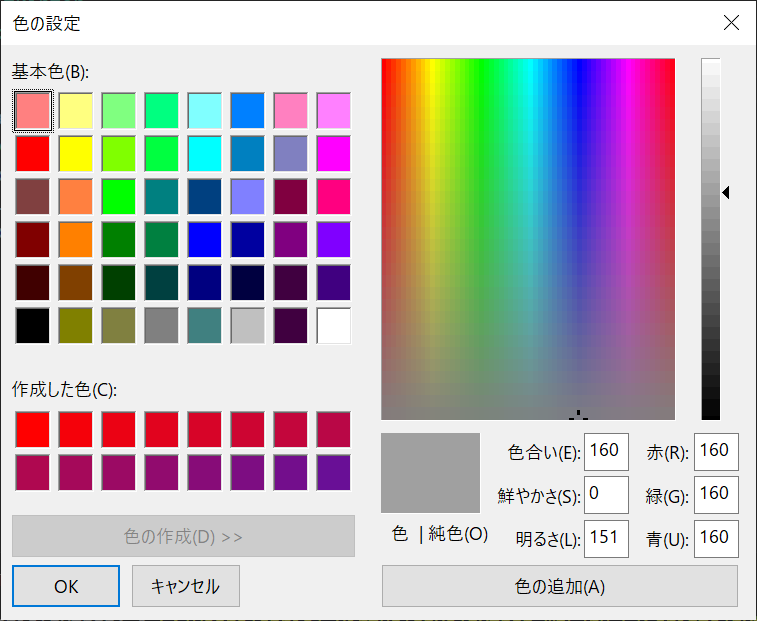Image resolution: width=757 pixels, height=621 pixels.
Task: Select the white basic color swatch
Action: click(x=334, y=326)
